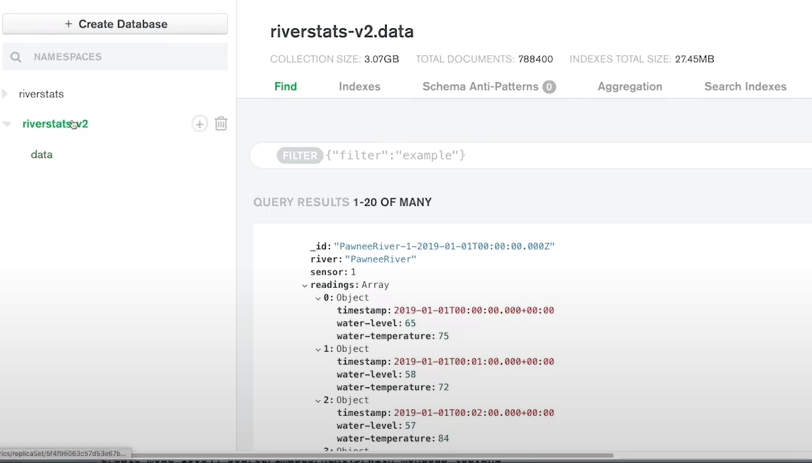Collapse the readings Array field
This screenshot has height=463, width=812.
pos(305,285)
